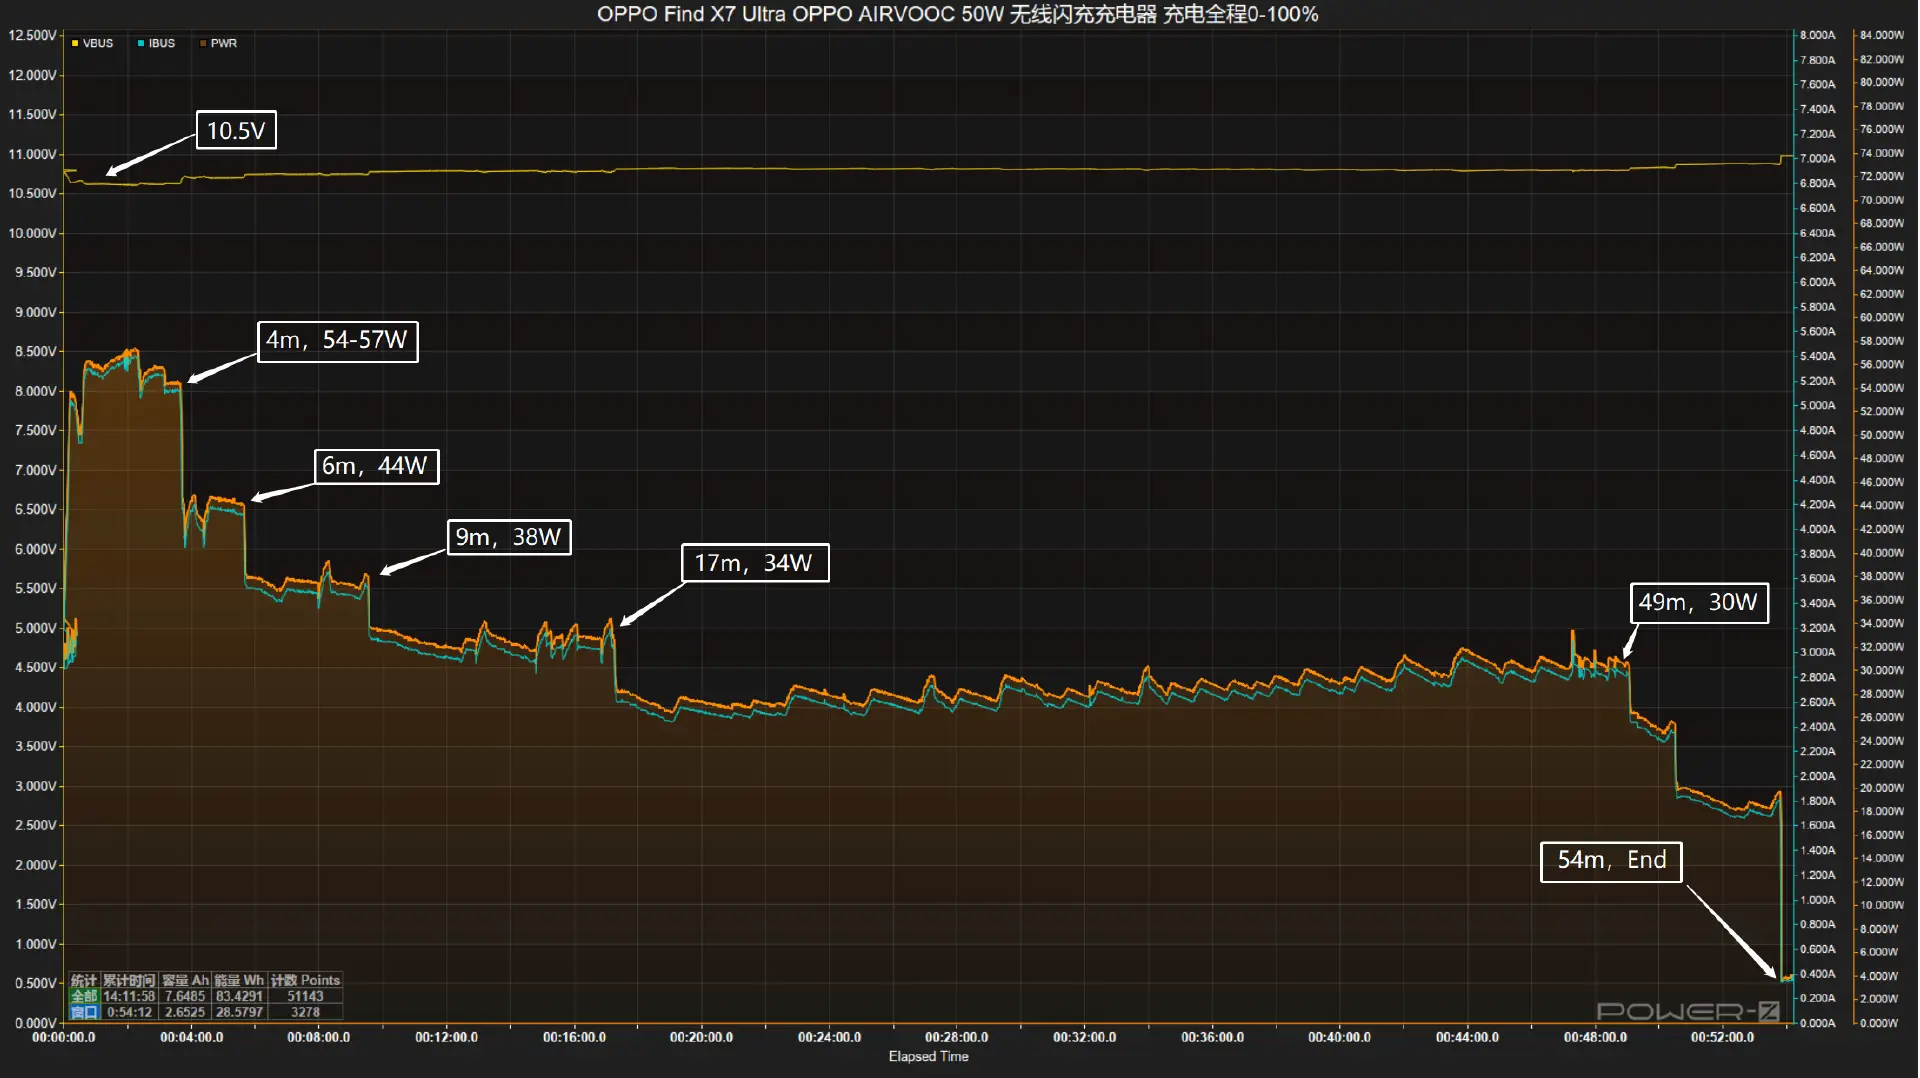Viewport: 1920px width, 1078px height.
Task: Toggle the VBUS legend entry
Action: pyautogui.click(x=92, y=43)
